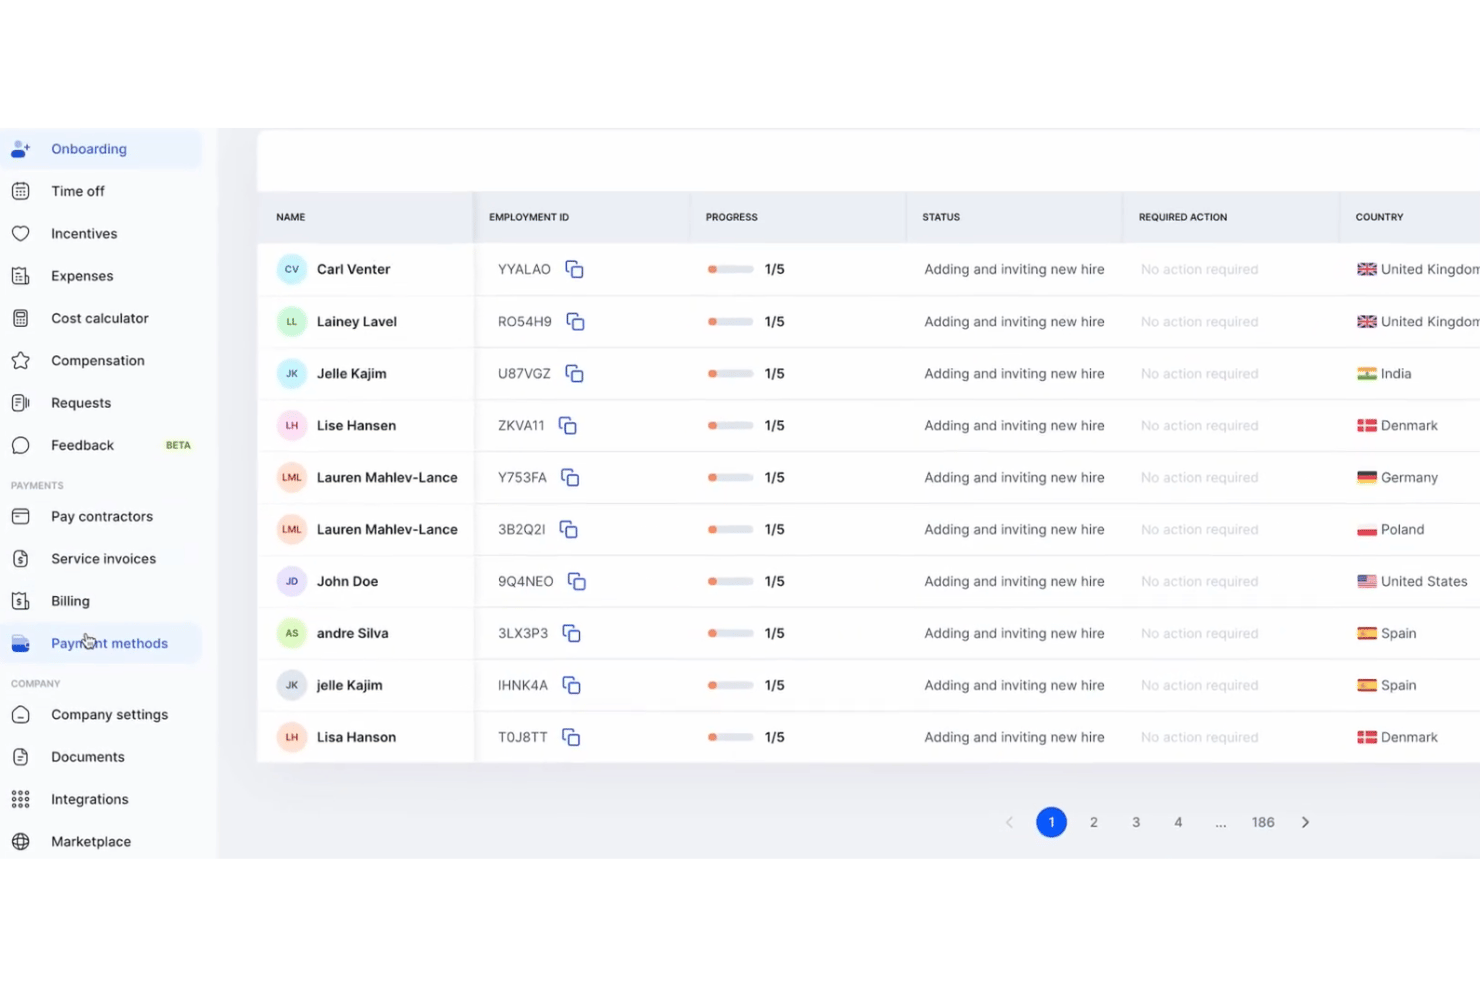1480x987 pixels.
Task: Click the Integrations grid icon
Action: click(20, 799)
